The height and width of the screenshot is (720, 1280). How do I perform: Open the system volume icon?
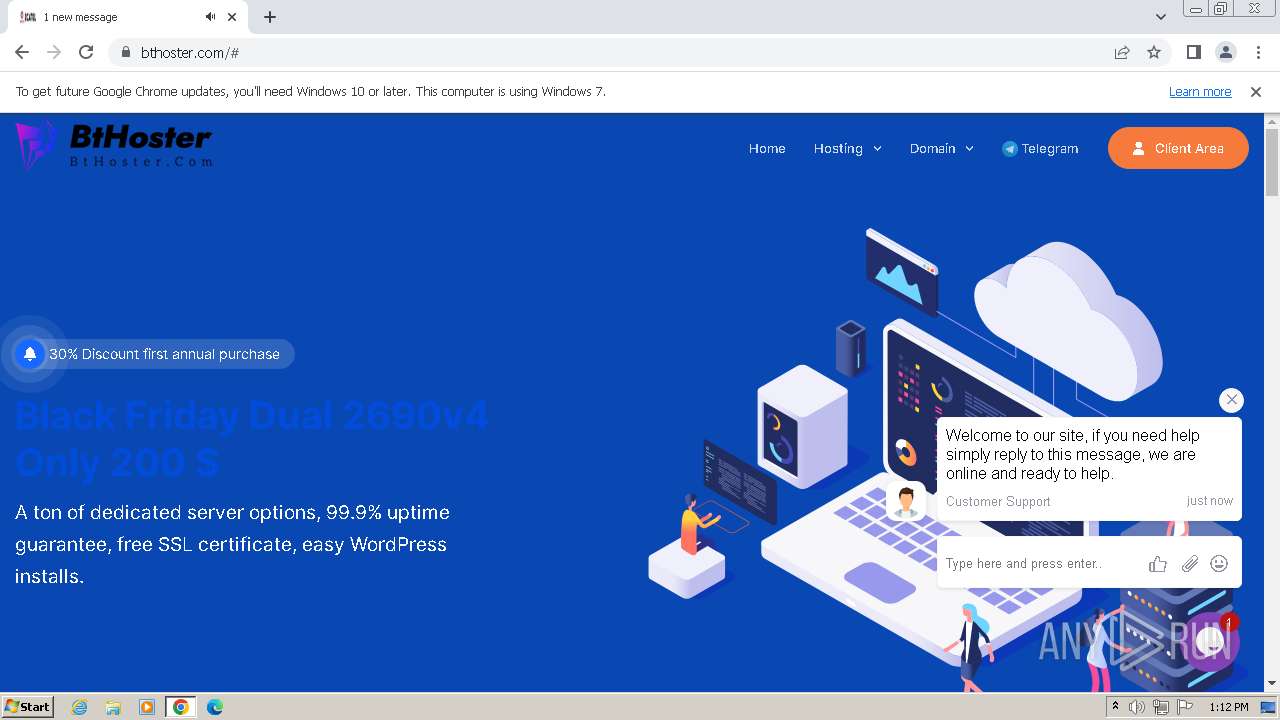pos(1137,707)
